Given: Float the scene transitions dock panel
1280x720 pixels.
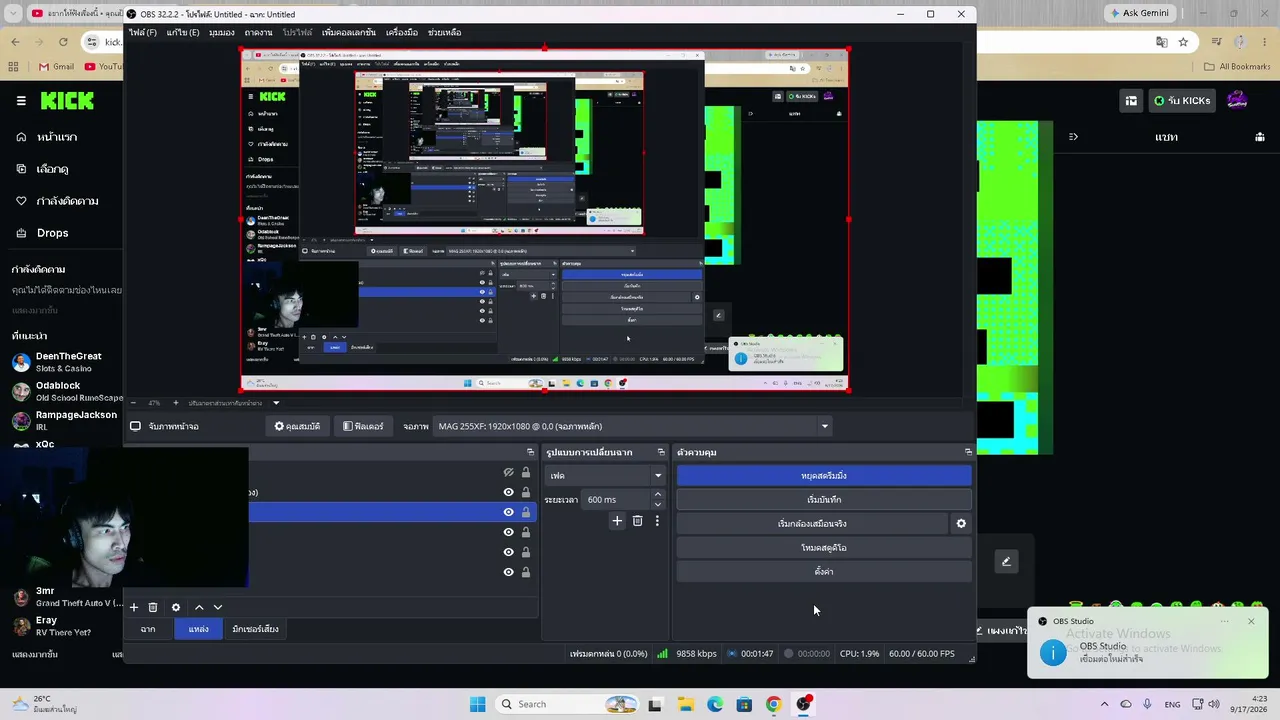Looking at the screenshot, I should (661, 452).
